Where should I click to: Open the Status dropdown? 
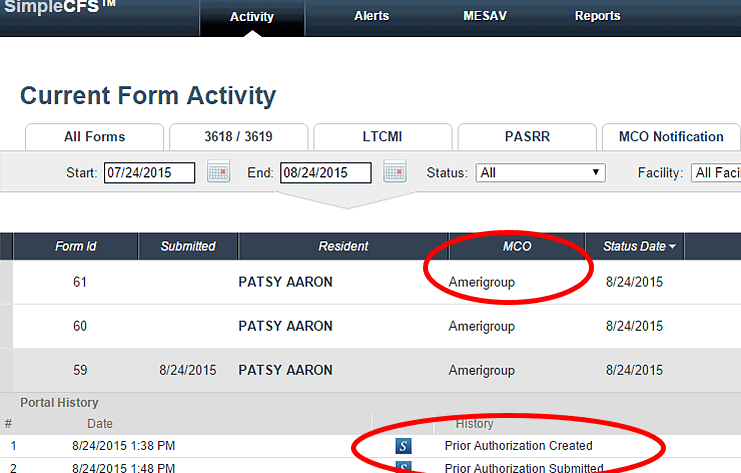pos(541,173)
